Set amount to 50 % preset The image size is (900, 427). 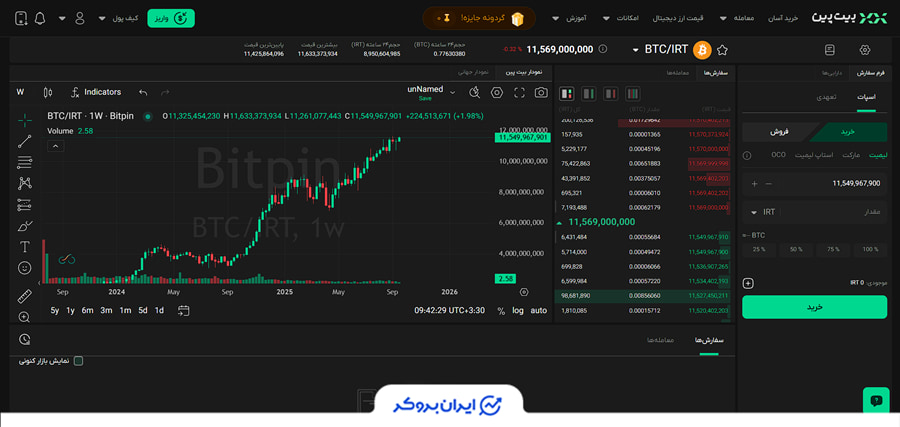[795, 249]
